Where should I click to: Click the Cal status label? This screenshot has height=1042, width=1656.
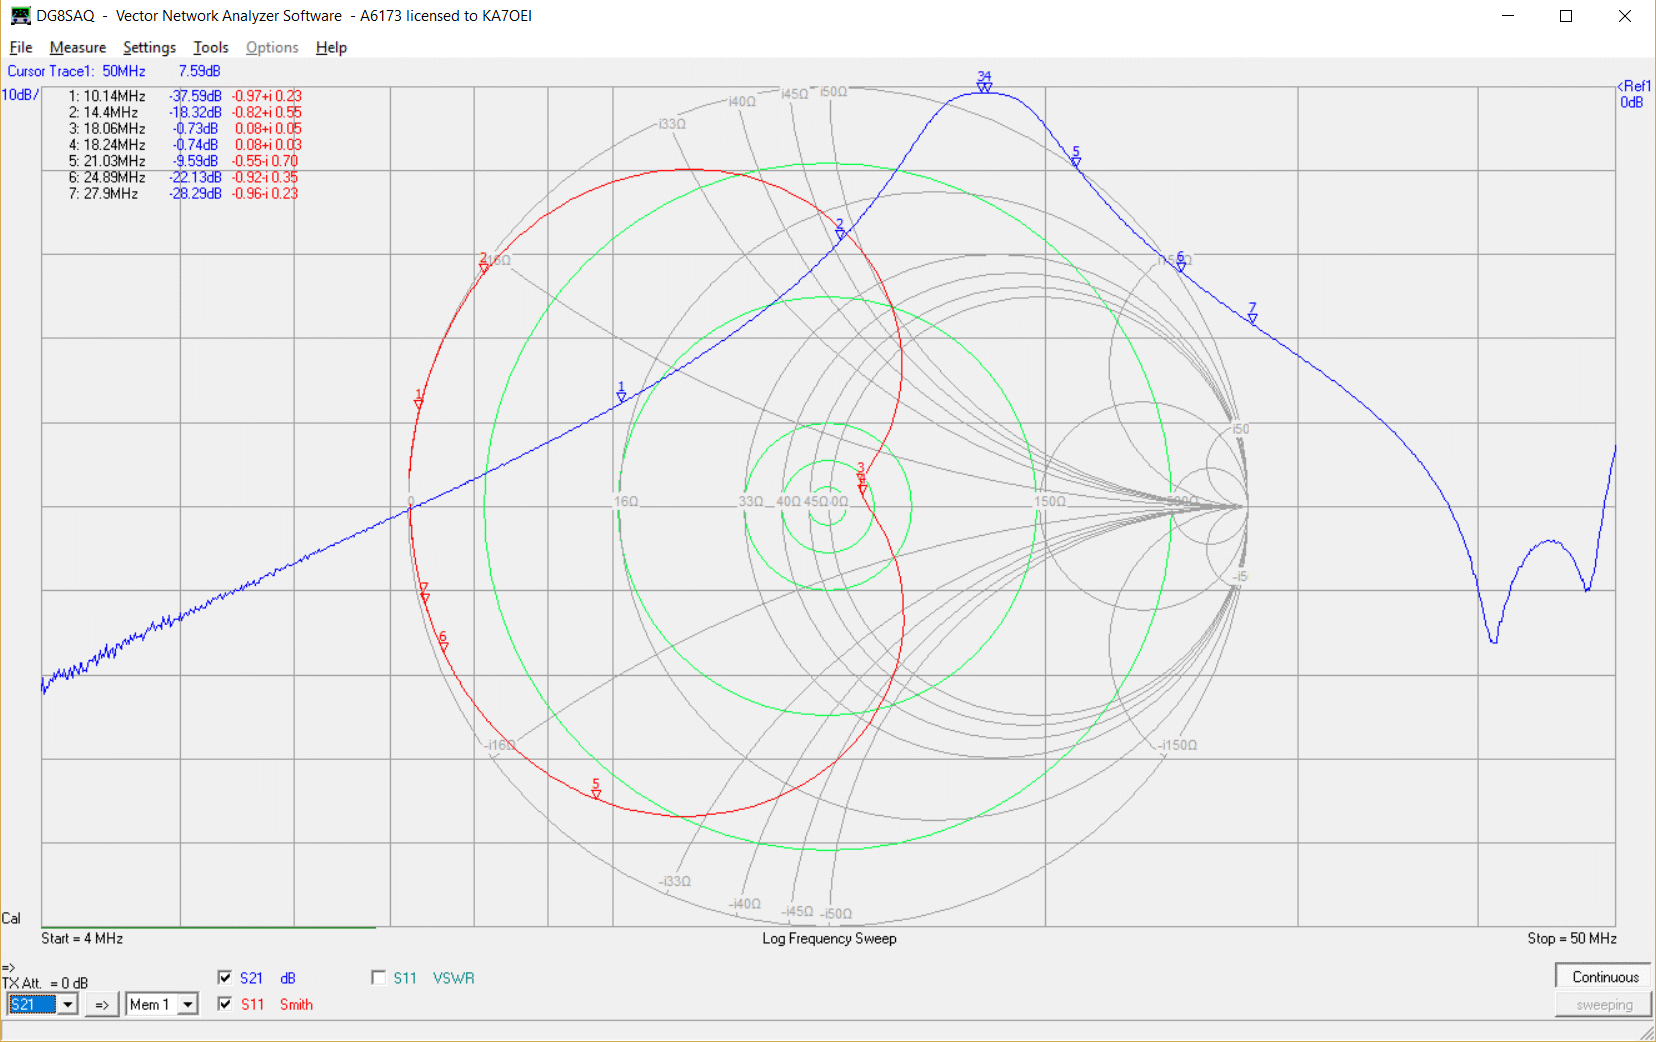coord(11,918)
